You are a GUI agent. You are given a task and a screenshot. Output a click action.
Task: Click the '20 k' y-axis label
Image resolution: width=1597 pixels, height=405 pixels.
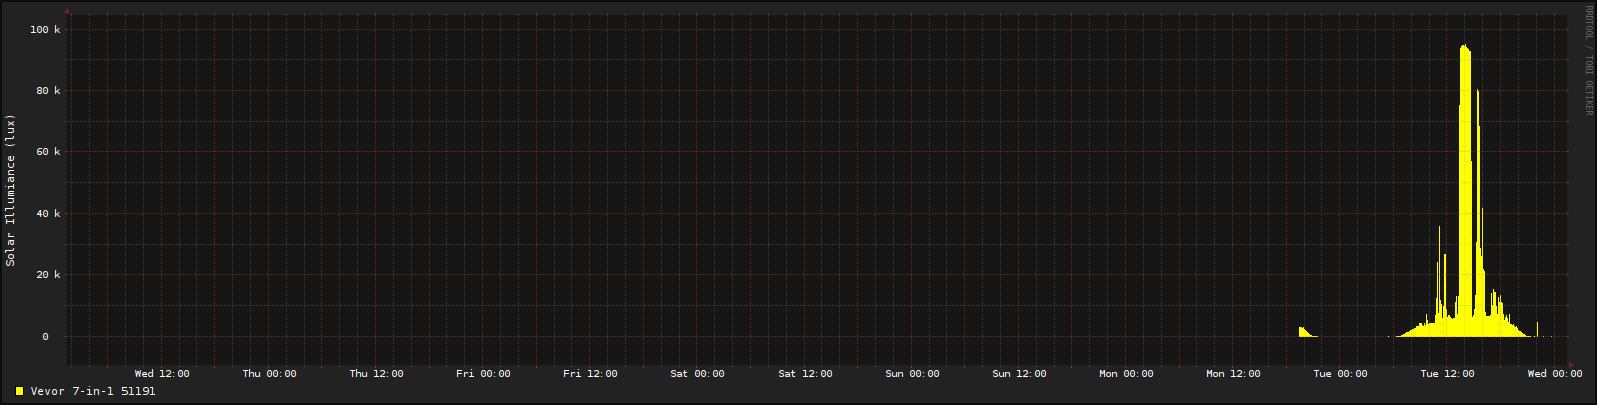click(49, 275)
